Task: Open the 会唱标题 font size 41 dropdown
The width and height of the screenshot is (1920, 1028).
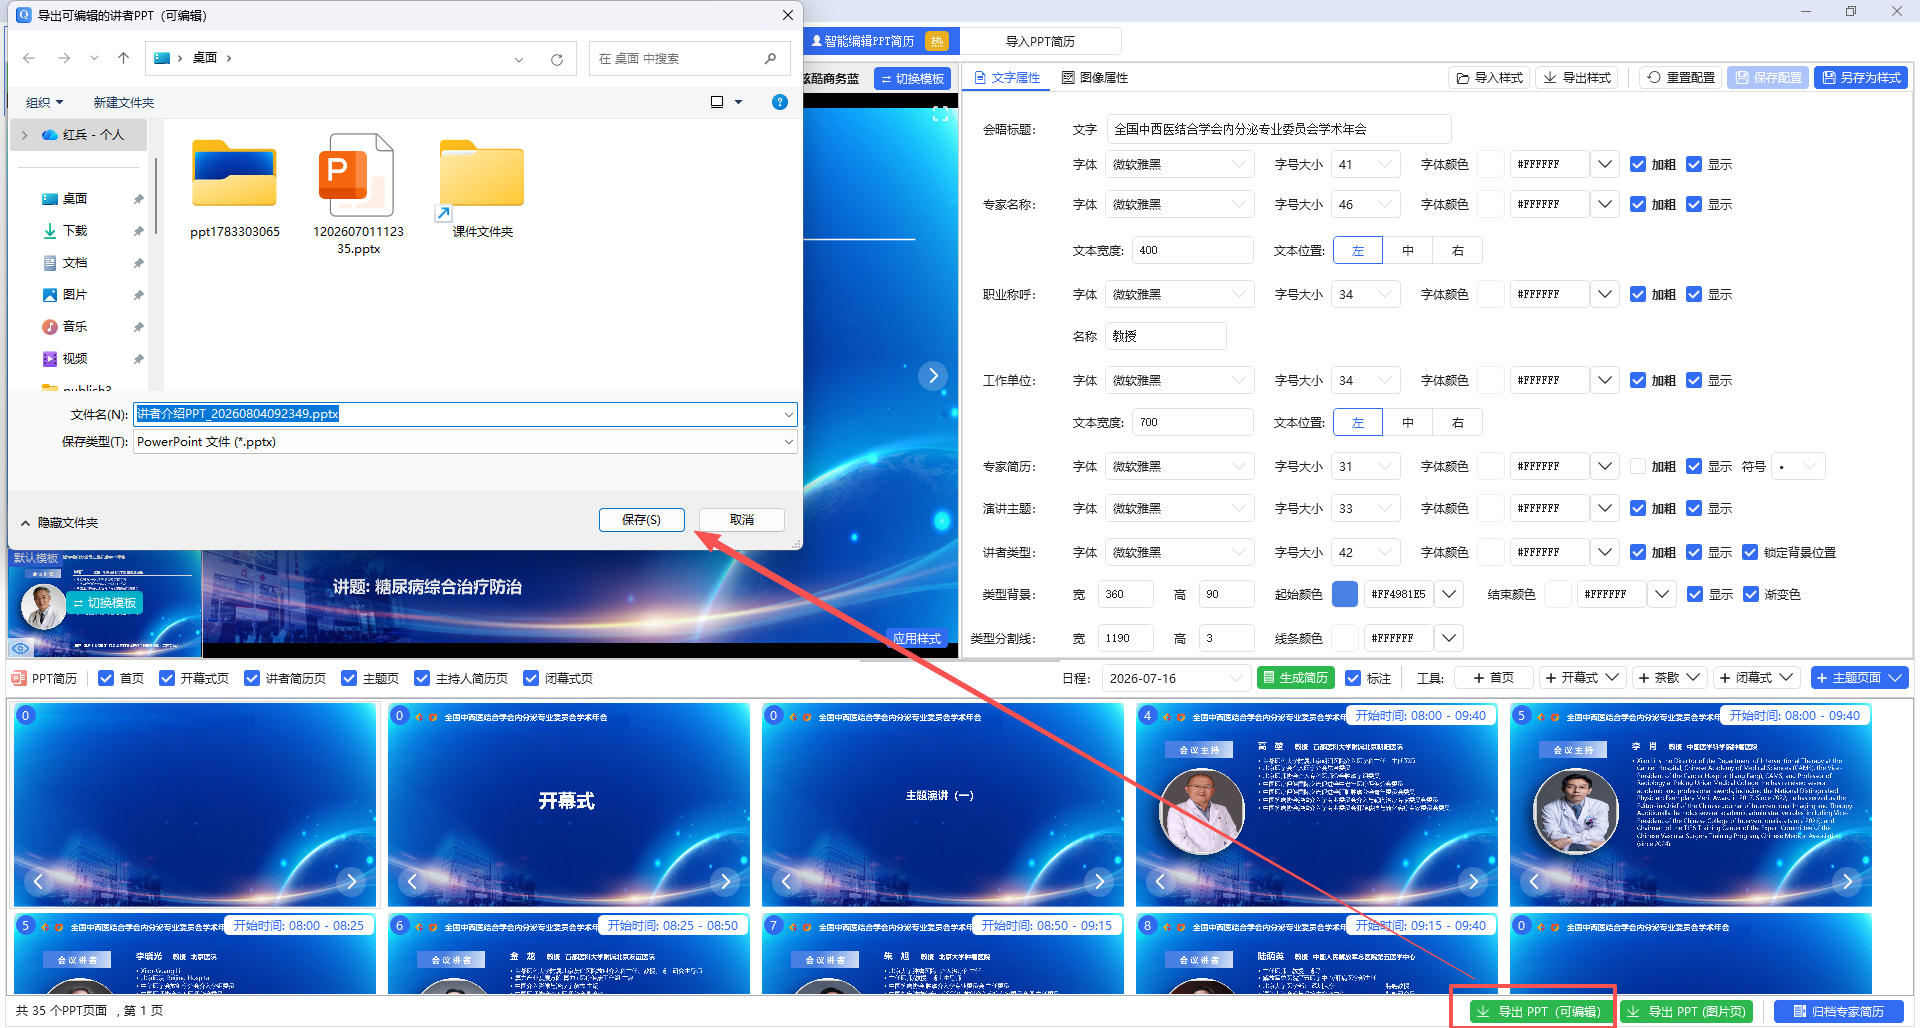Action: tap(1366, 164)
